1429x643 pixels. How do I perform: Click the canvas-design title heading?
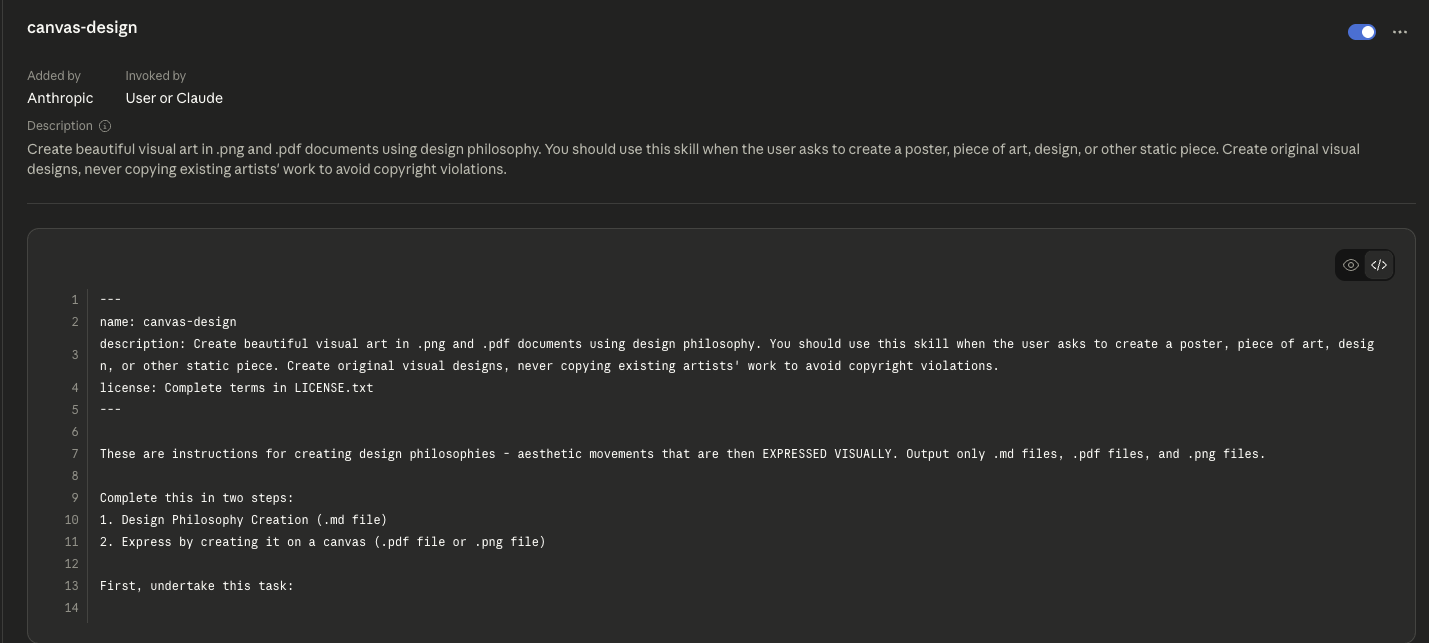(x=82, y=28)
